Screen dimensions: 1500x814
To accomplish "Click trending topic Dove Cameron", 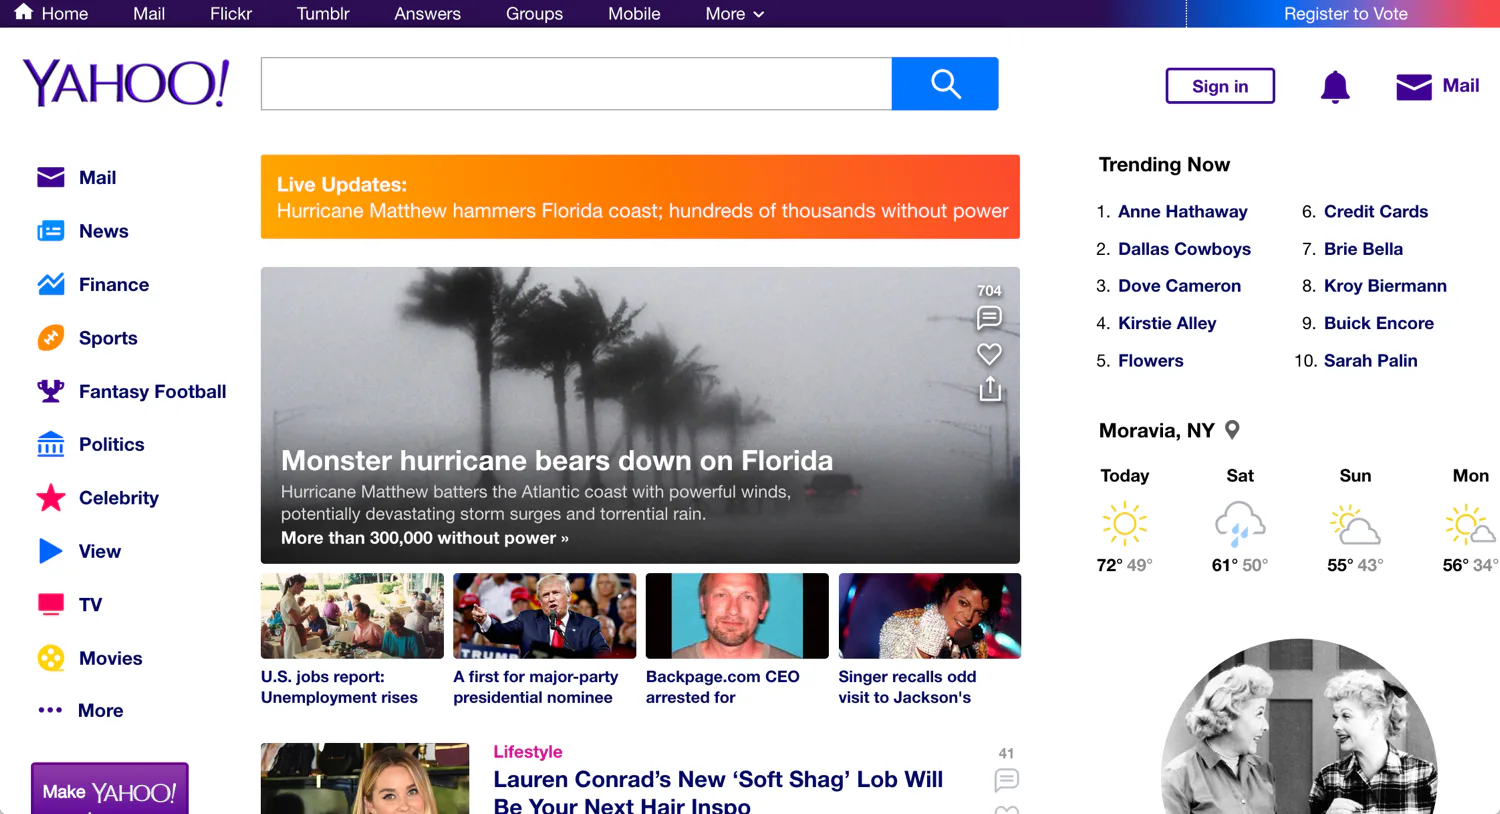I will pyautogui.click(x=1179, y=286).
